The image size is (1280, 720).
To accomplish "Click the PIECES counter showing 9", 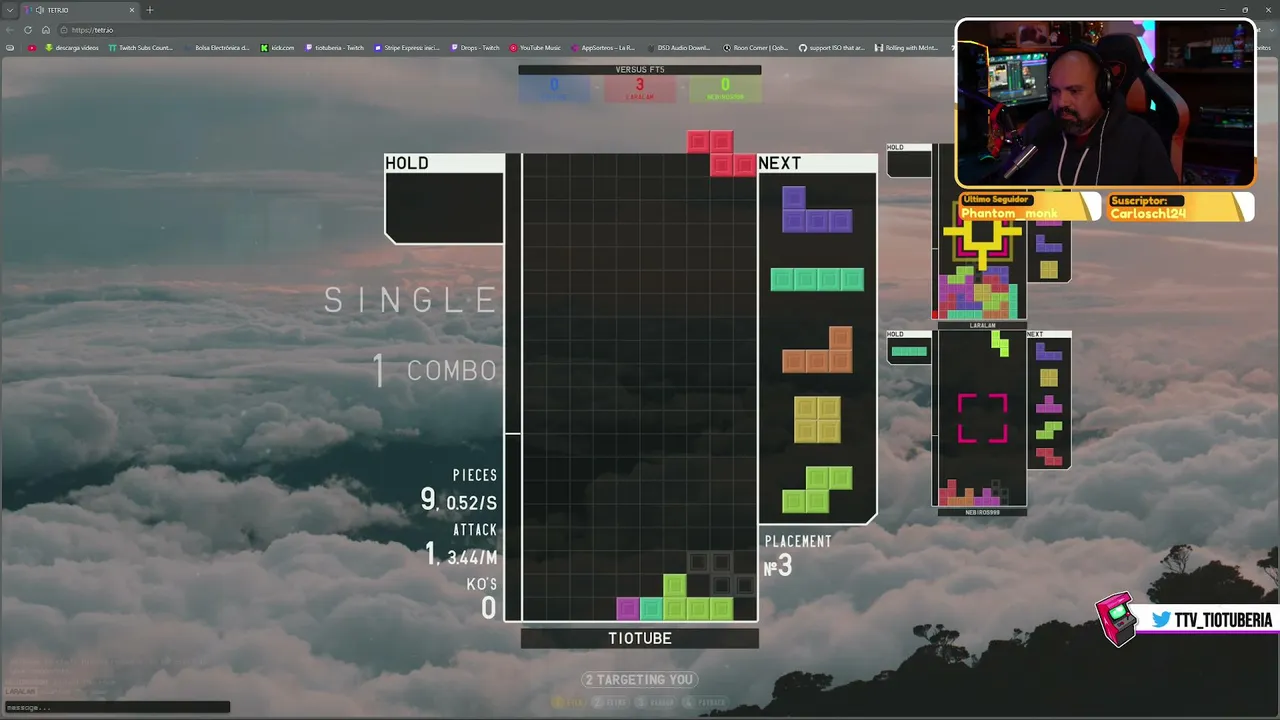I will point(428,500).
